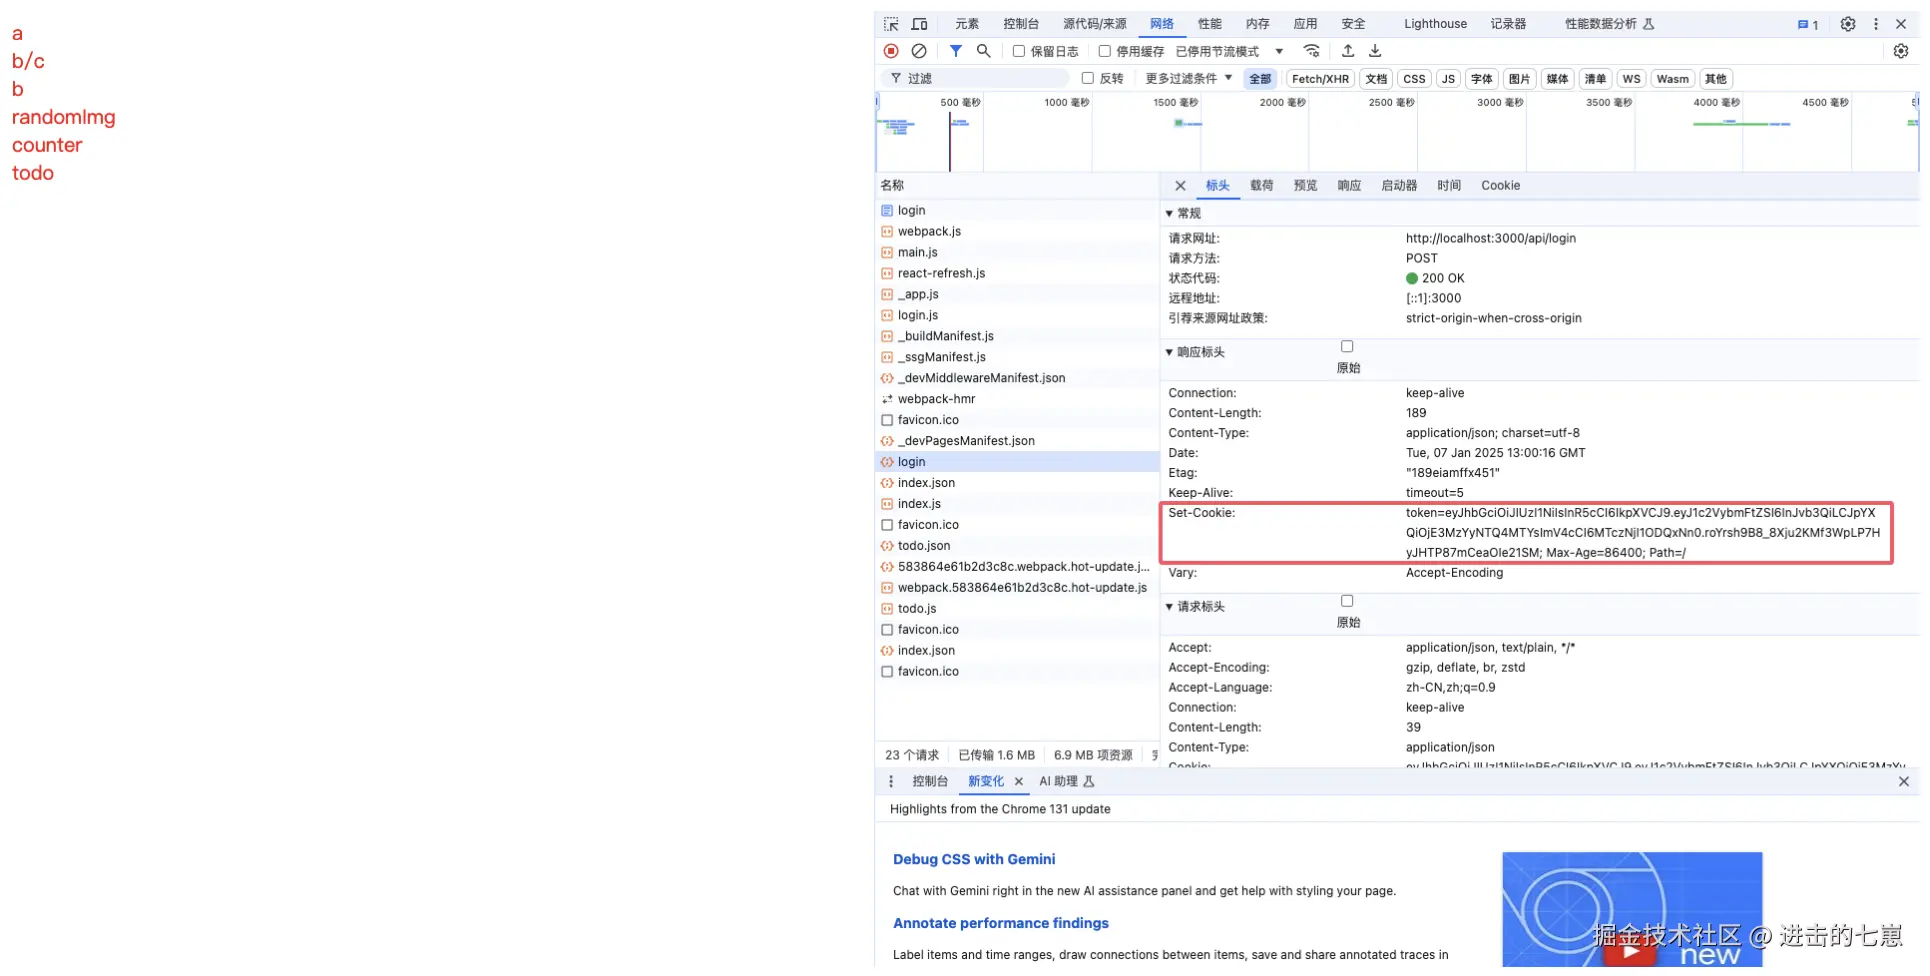Go to the todo page link
1930x976 pixels.
(x=33, y=174)
